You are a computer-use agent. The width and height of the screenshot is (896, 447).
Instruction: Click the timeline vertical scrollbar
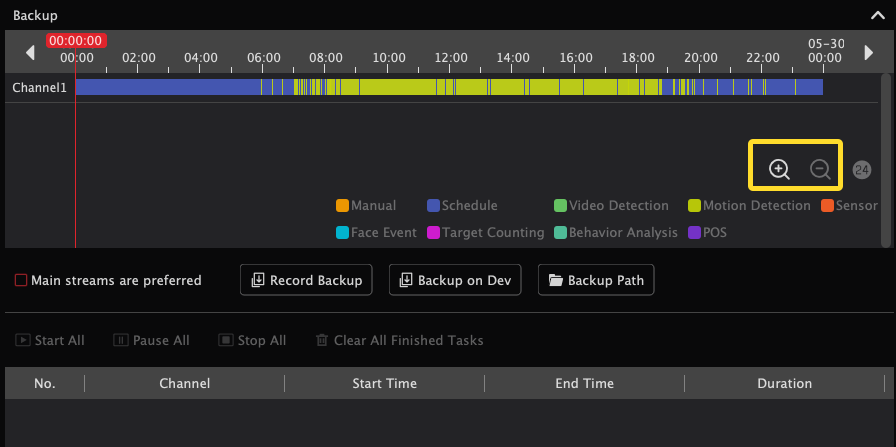point(886,160)
